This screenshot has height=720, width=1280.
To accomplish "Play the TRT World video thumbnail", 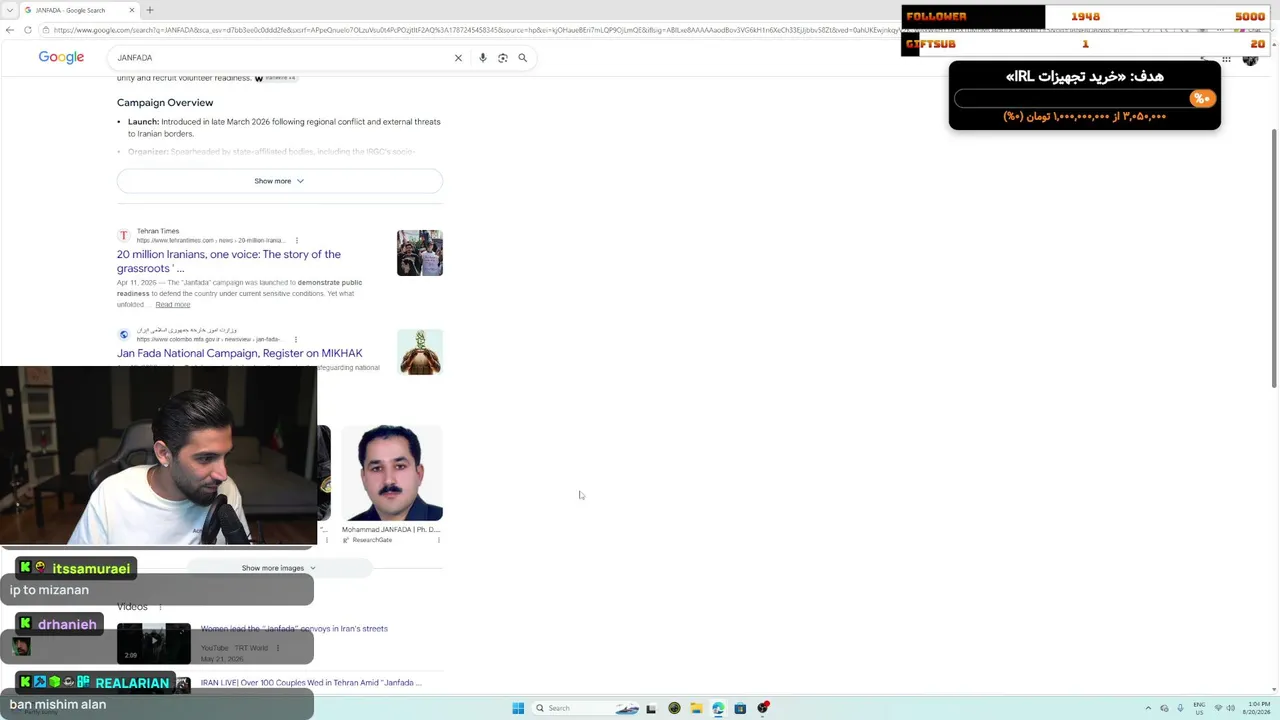I will pyautogui.click(x=154, y=643).
